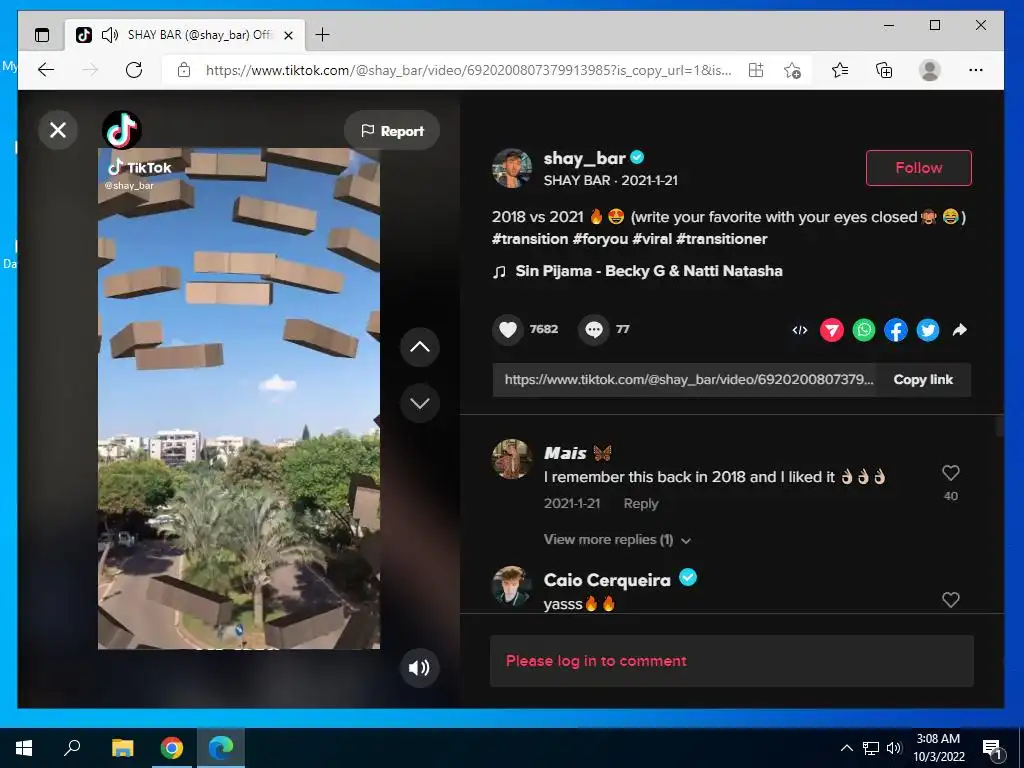The height and width of the screenshot is (768, 1024).
Task: Go to the next video with down arrow
Action: pyautogui.click(x=419, y=403)
